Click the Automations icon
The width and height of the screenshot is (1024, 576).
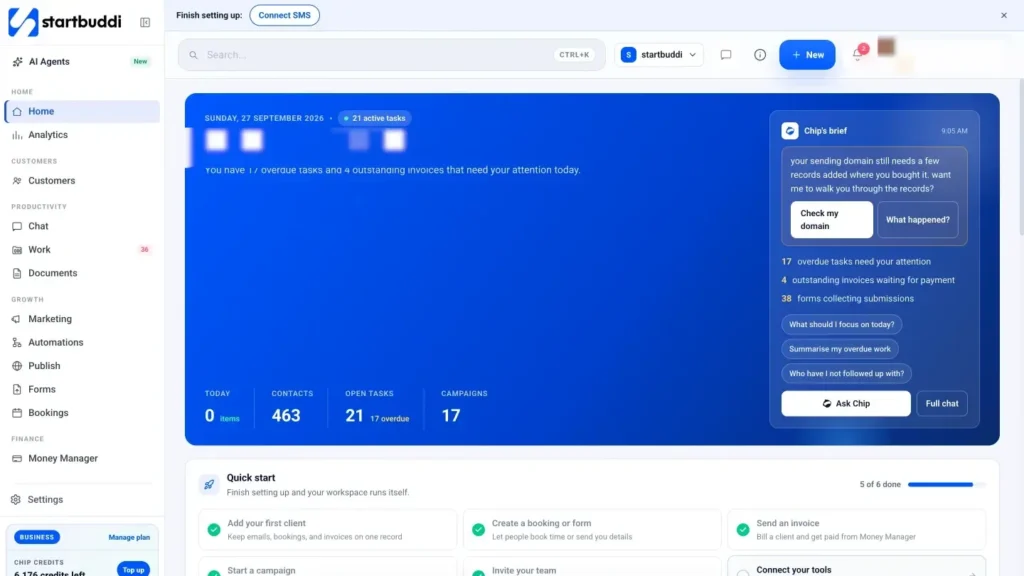(x=17, y=342)
